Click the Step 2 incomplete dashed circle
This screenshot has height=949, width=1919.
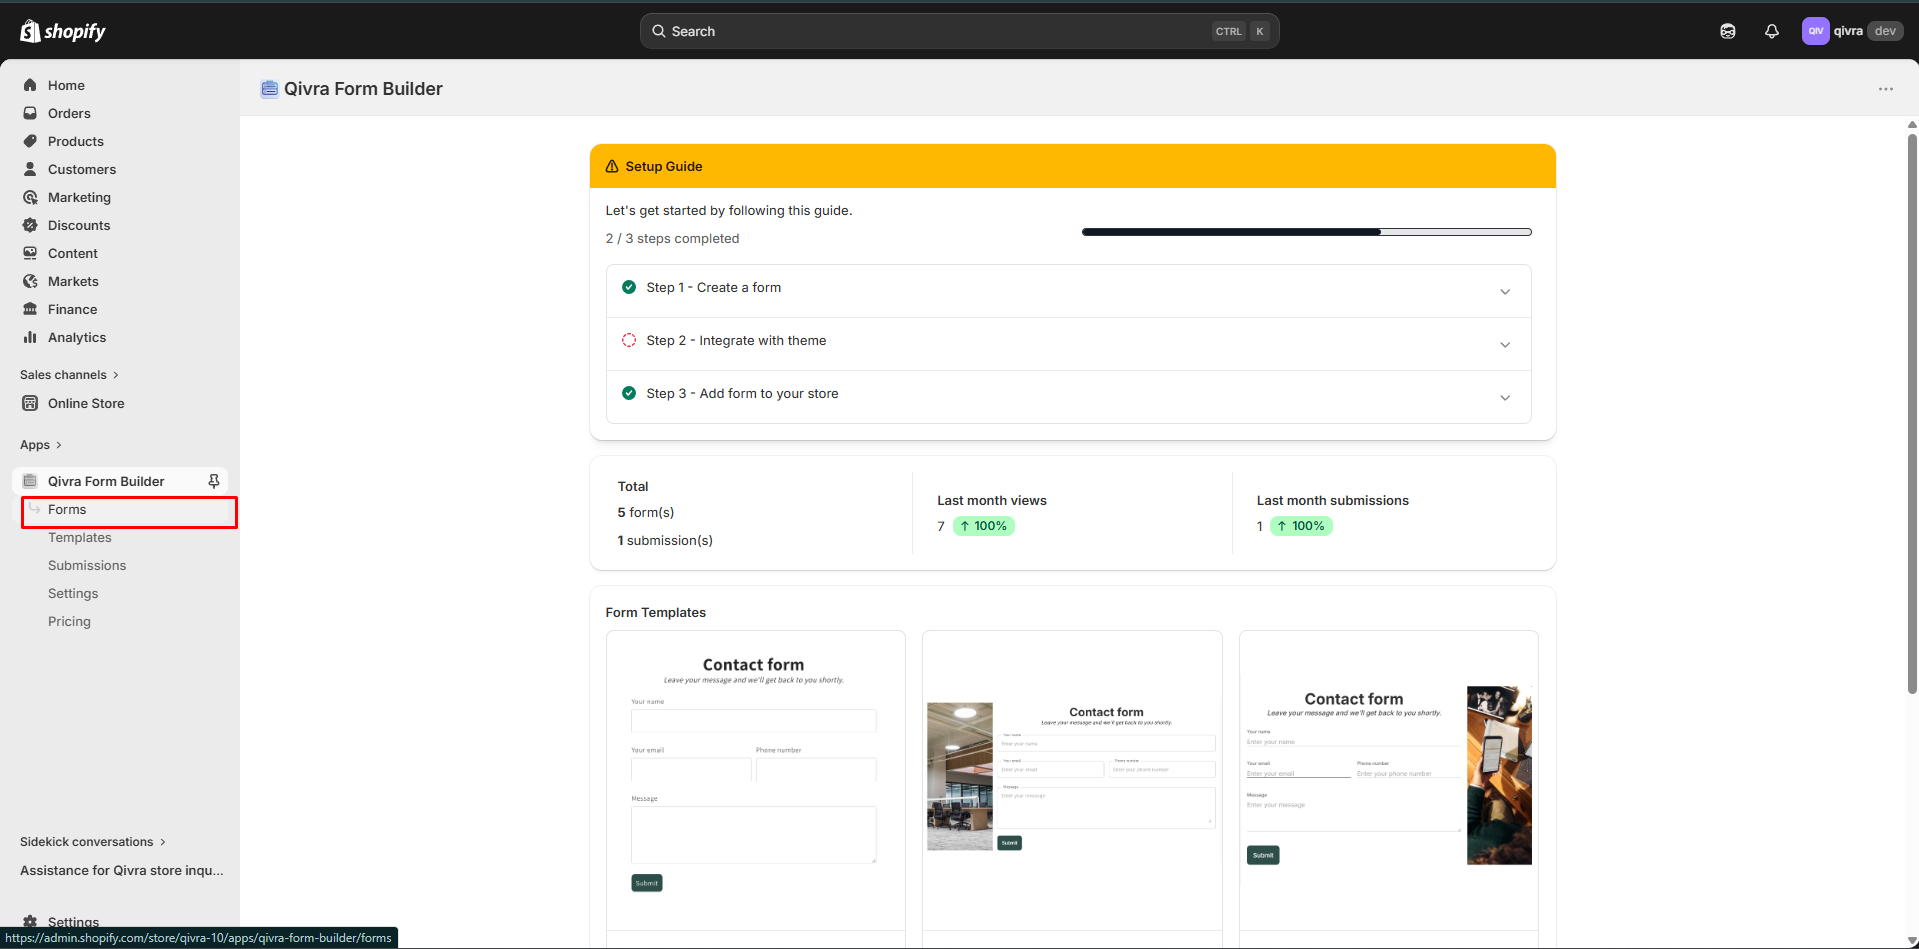coord(629,340)
